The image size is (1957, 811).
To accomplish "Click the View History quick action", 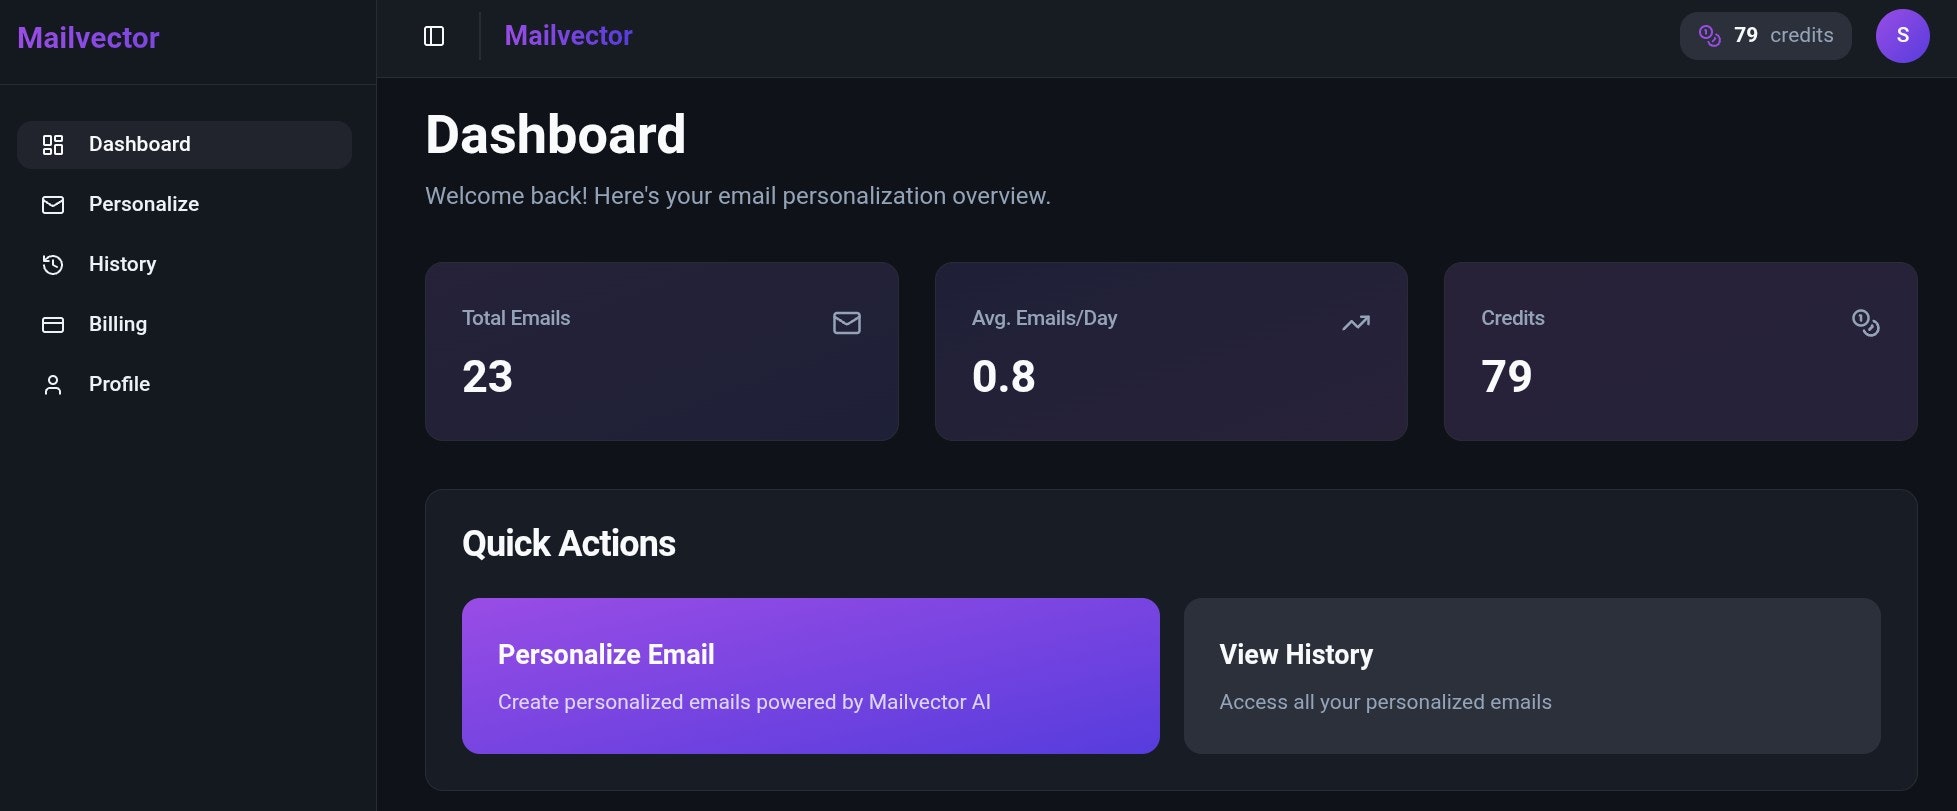I will (x=1531, y=676).
